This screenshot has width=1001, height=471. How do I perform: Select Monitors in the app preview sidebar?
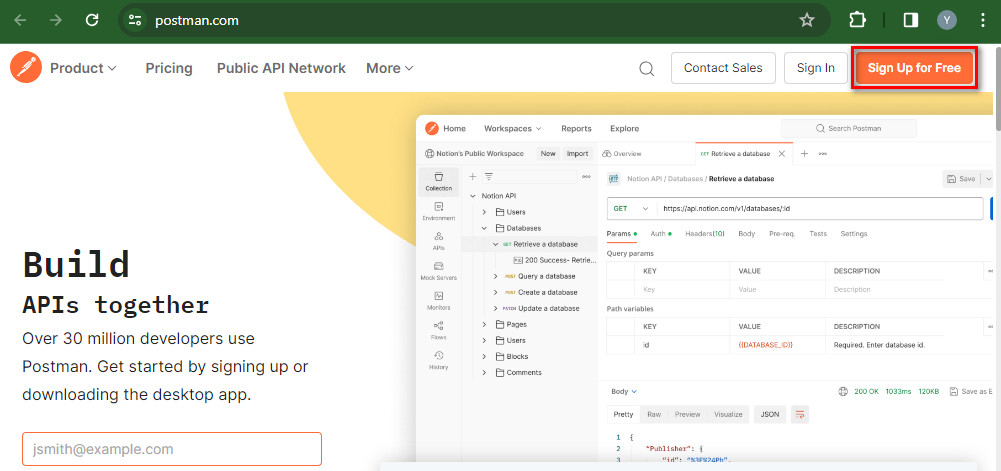439,301
